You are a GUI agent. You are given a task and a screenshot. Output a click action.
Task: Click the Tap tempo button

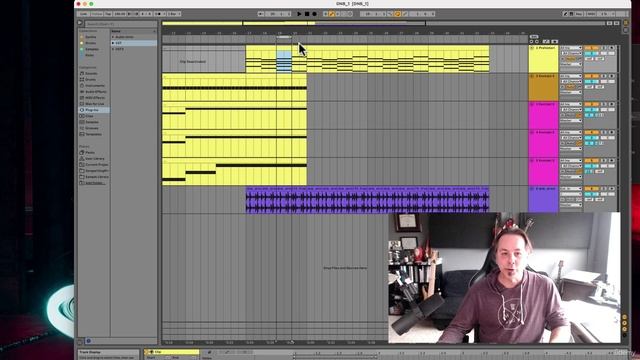click(108, 14)
